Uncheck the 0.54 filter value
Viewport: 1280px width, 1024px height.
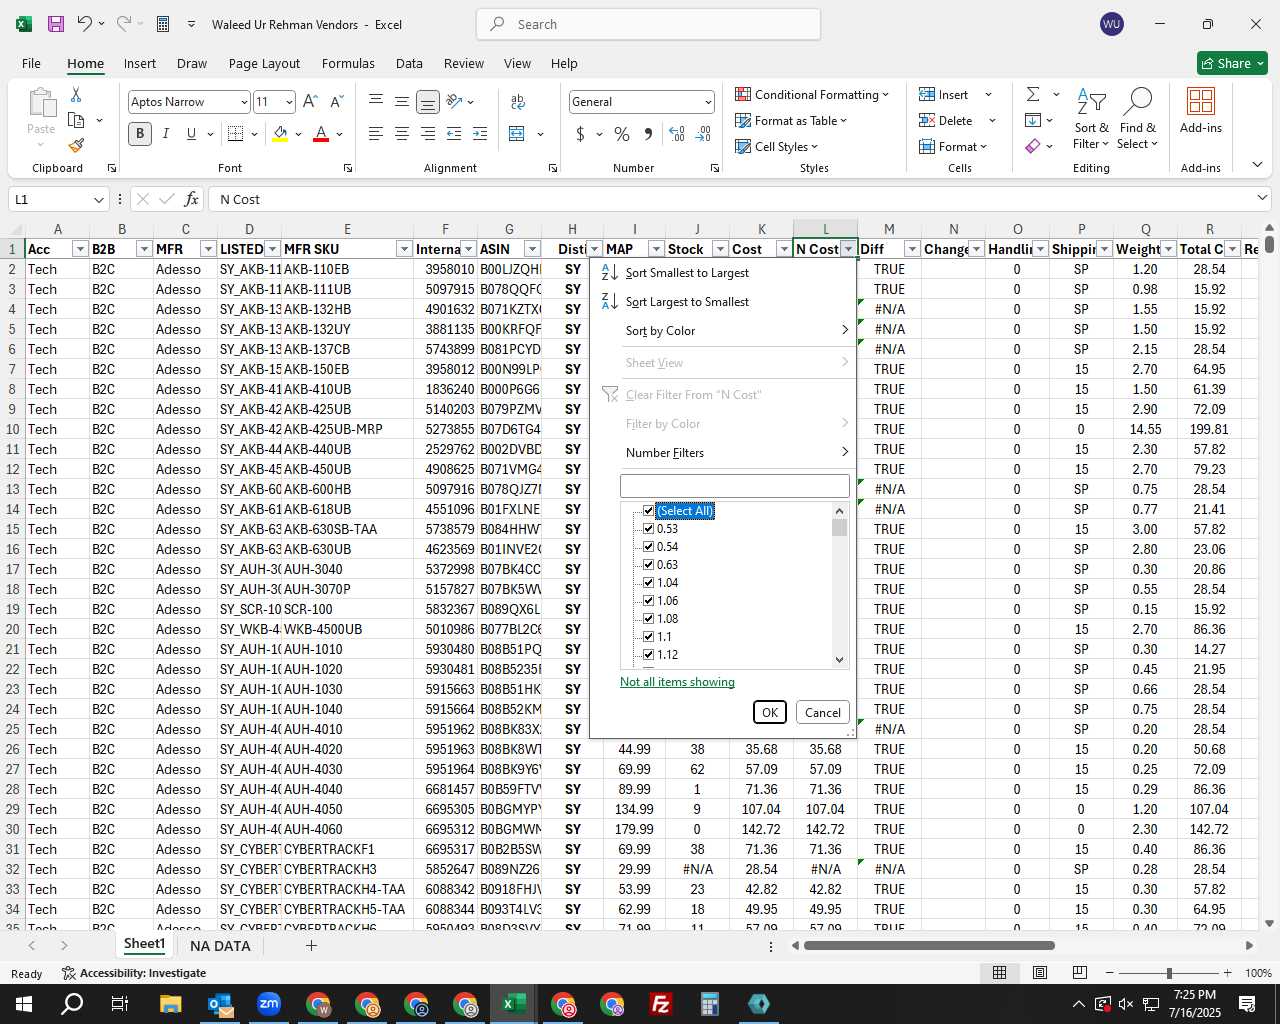click(648, 547)
